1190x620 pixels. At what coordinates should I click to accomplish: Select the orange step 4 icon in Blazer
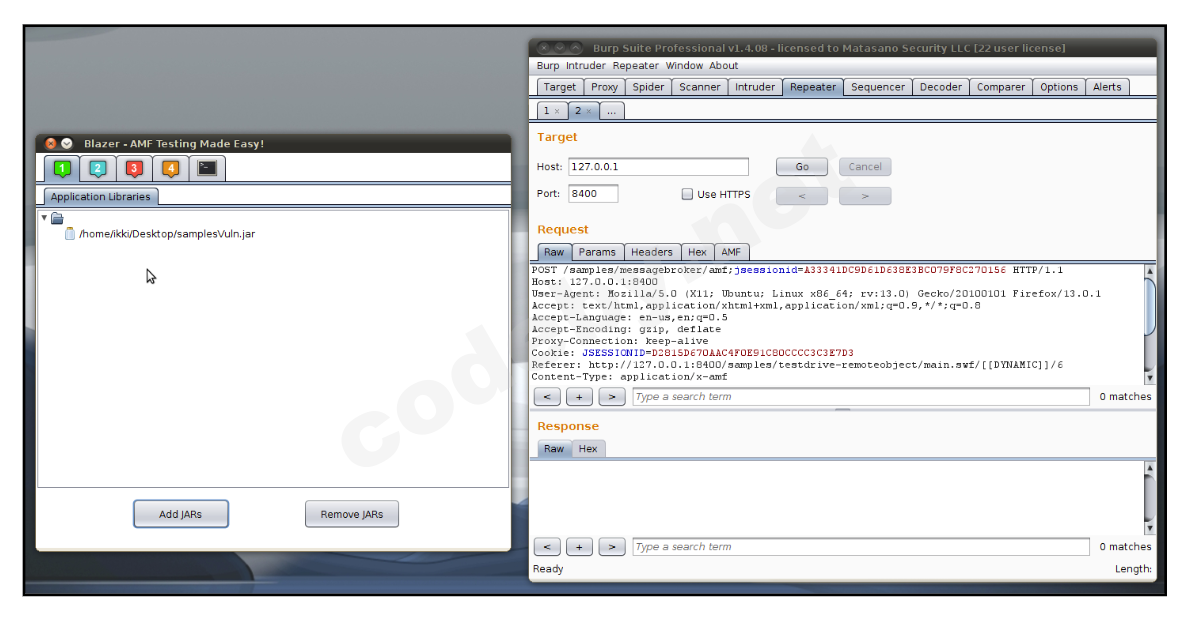(x=170, y=168)
